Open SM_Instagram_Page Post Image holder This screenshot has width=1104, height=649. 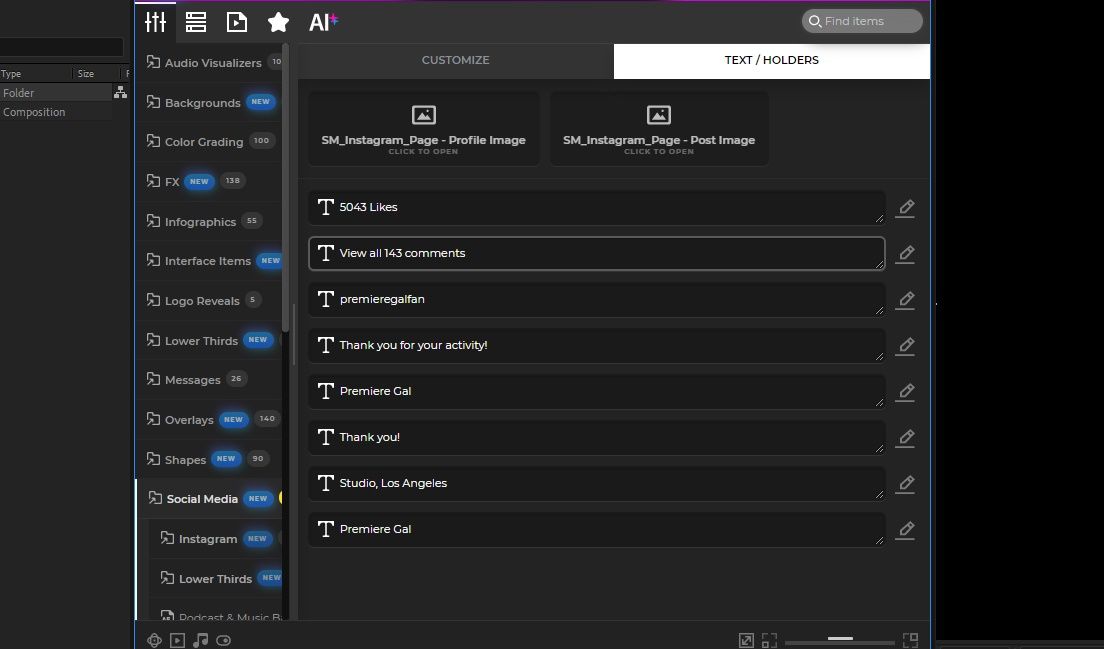(x=658, y=128)
